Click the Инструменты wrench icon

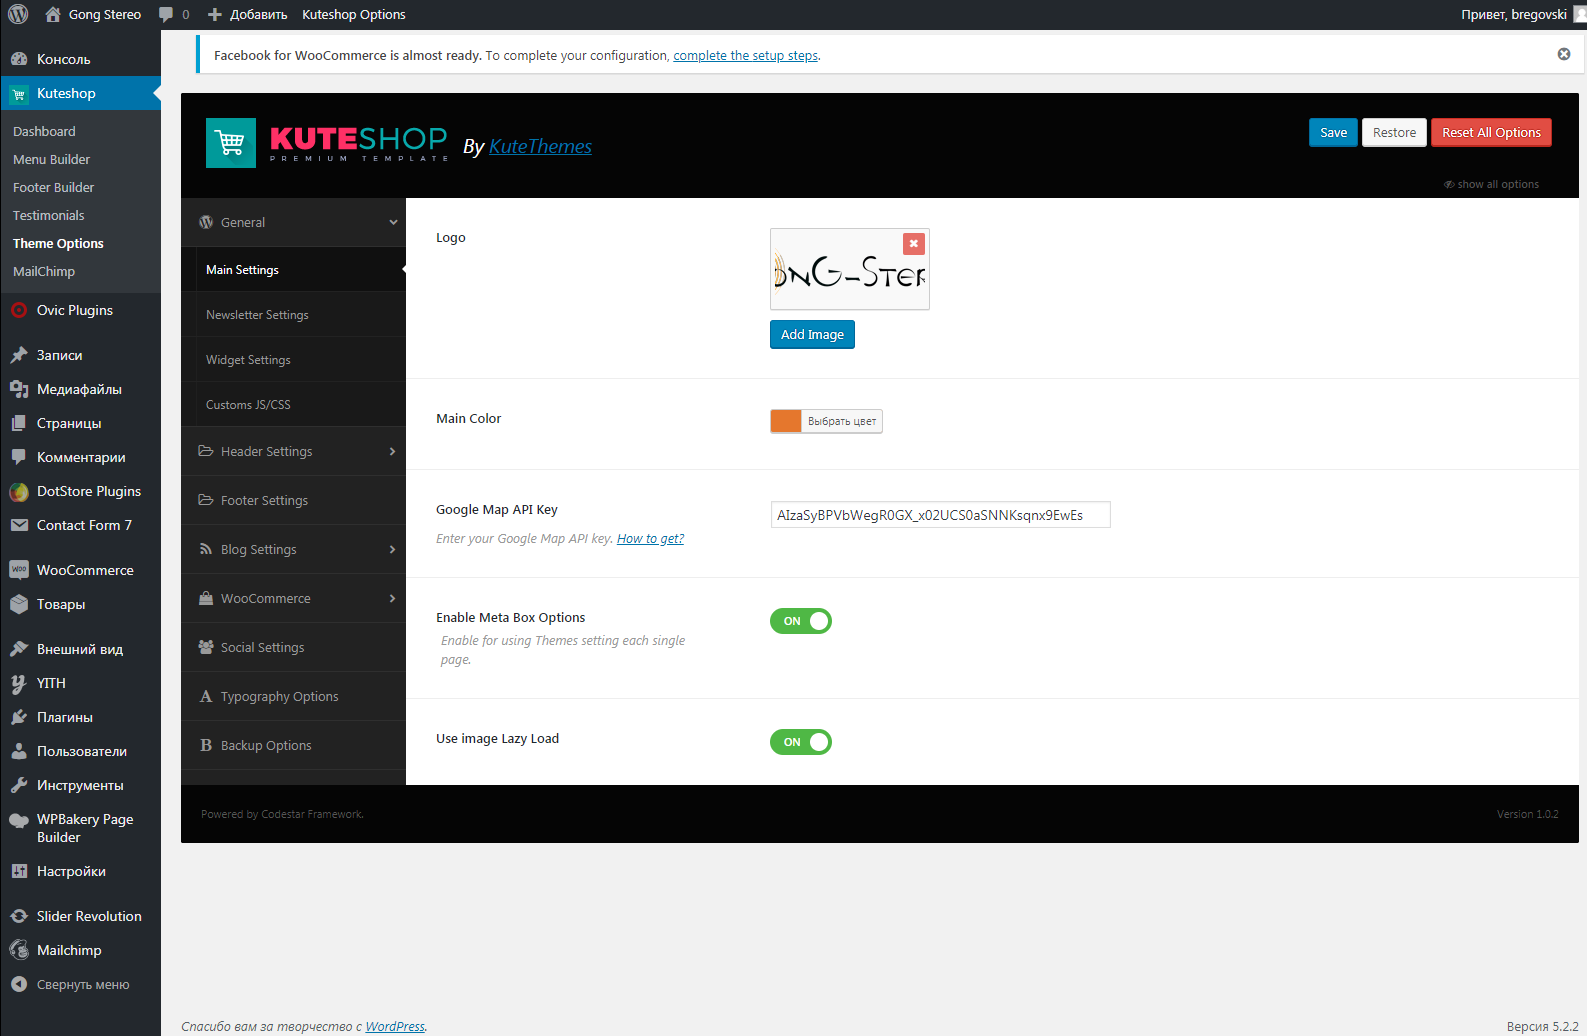click(19, 785)
